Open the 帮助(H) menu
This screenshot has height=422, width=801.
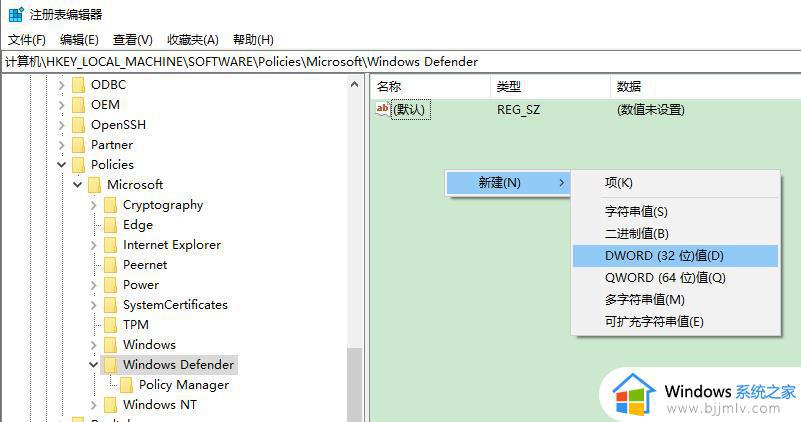[x=253, y=40]
